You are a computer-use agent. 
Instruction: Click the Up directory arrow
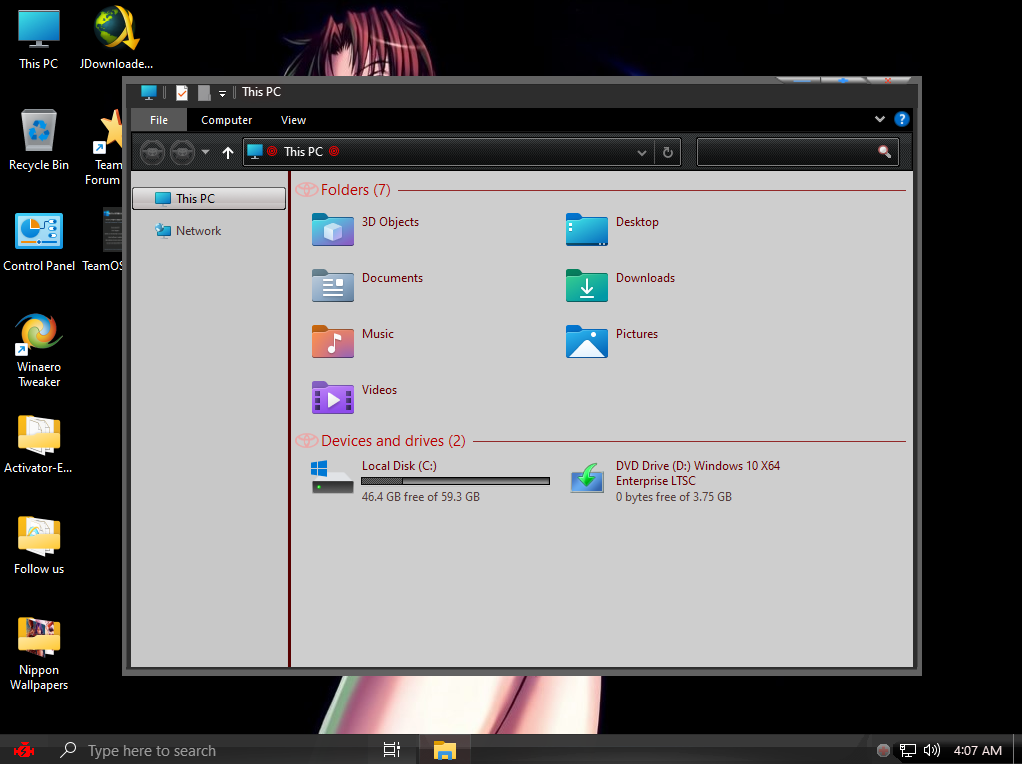228,152
